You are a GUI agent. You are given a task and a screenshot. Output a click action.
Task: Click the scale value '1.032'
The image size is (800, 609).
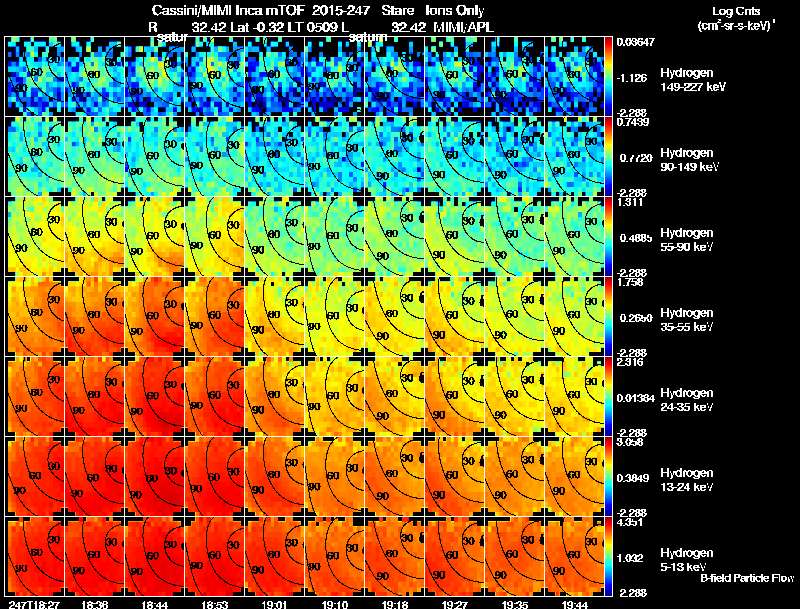point(632,558)
